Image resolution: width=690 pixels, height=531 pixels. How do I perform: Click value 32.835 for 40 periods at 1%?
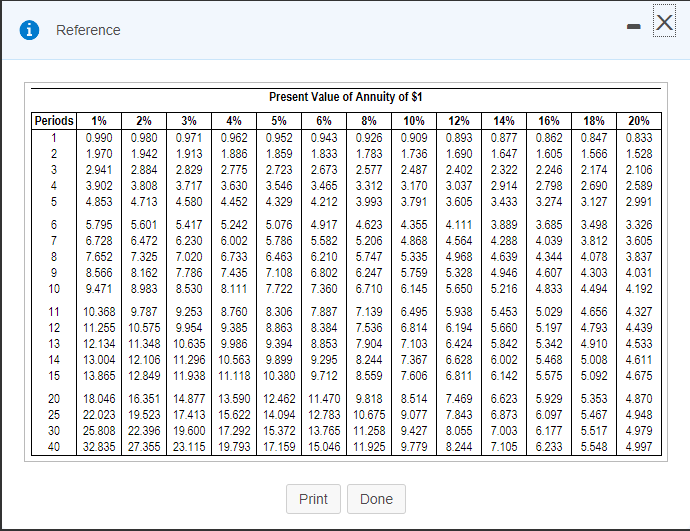tap(99, 447)
